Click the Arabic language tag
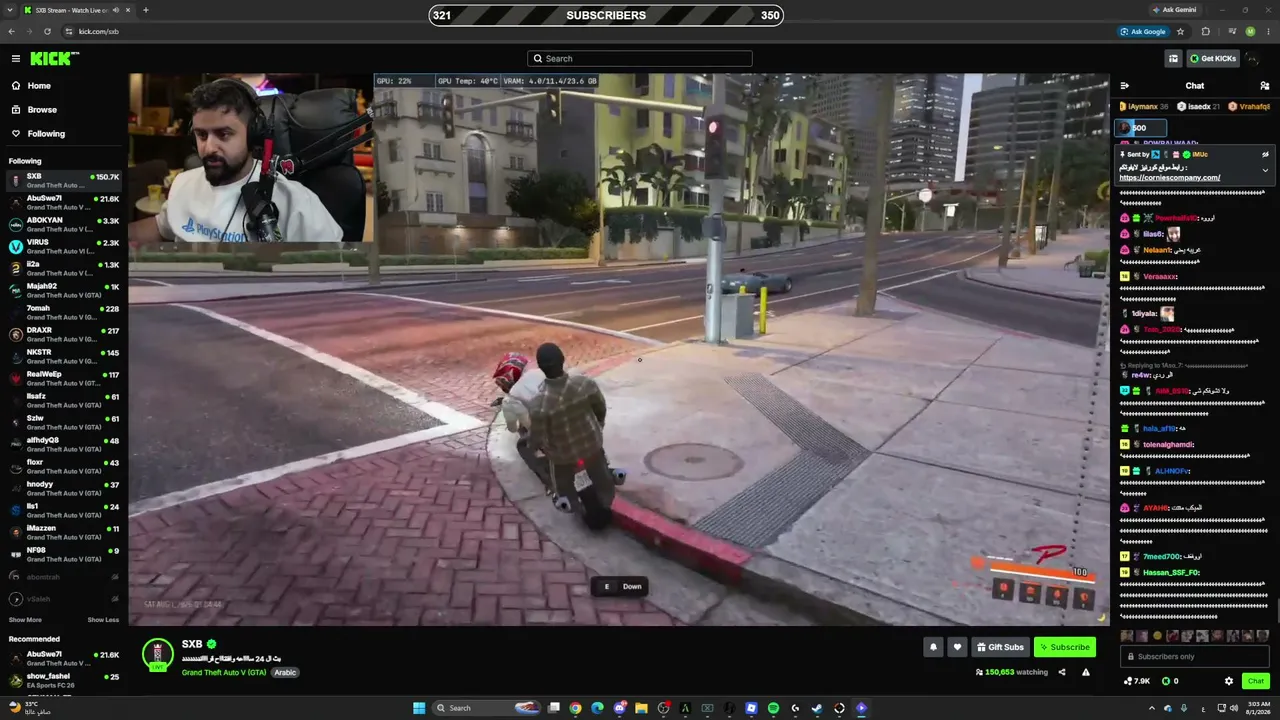1280x720 pixels. point(286,673)
